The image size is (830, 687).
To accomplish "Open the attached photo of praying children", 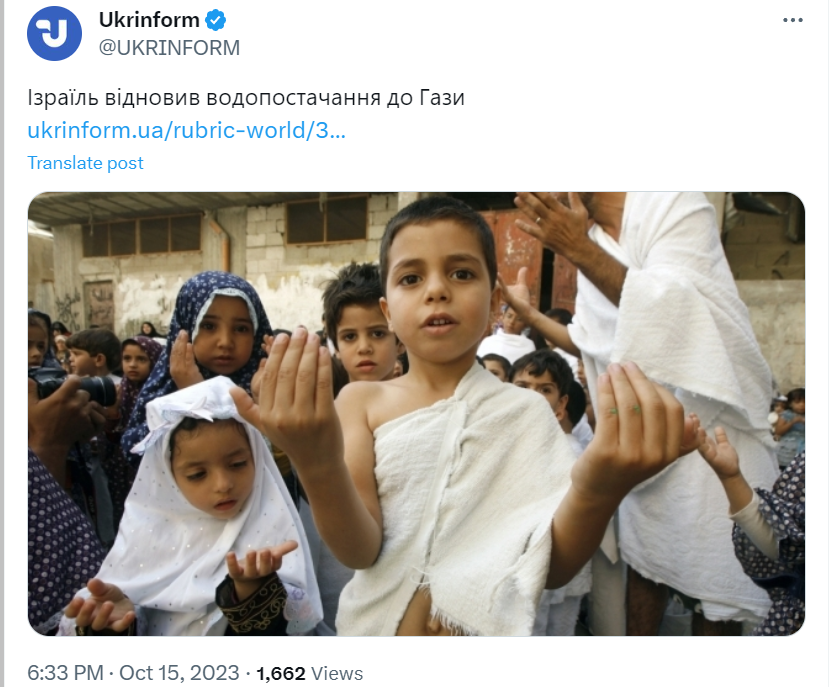I will tap(416, 413).
